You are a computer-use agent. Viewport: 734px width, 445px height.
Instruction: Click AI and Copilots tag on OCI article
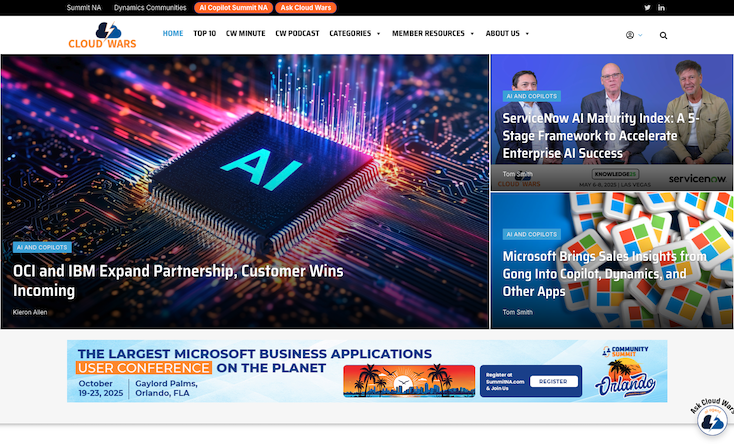tap(42, 247)
